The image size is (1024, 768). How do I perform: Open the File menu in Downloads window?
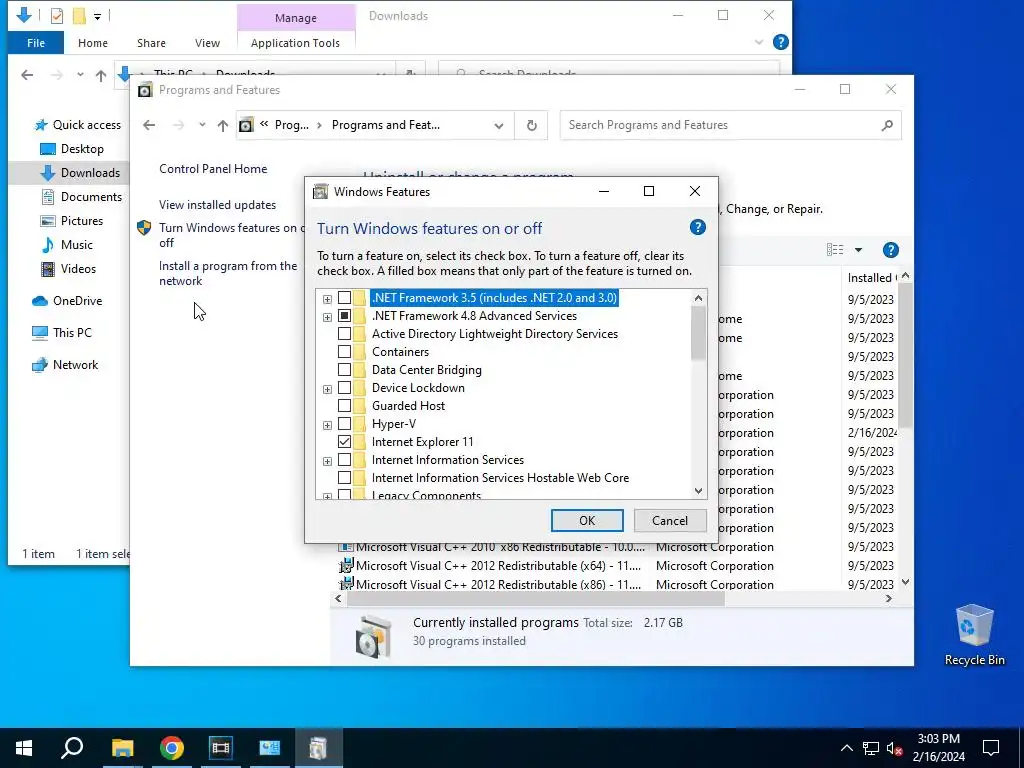pyautogui.click(x=36, y=43)
